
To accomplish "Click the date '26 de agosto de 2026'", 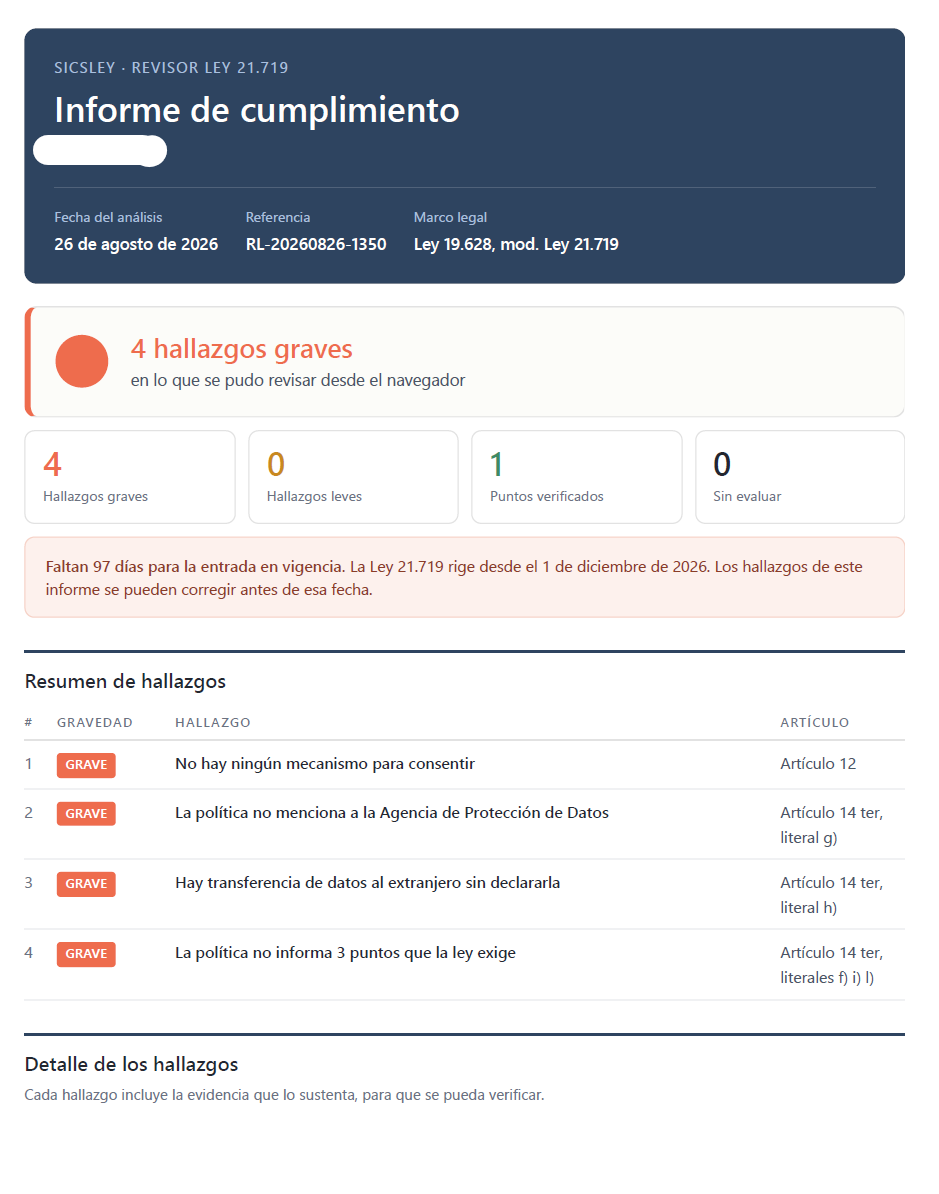I will [x=136, y=244].
